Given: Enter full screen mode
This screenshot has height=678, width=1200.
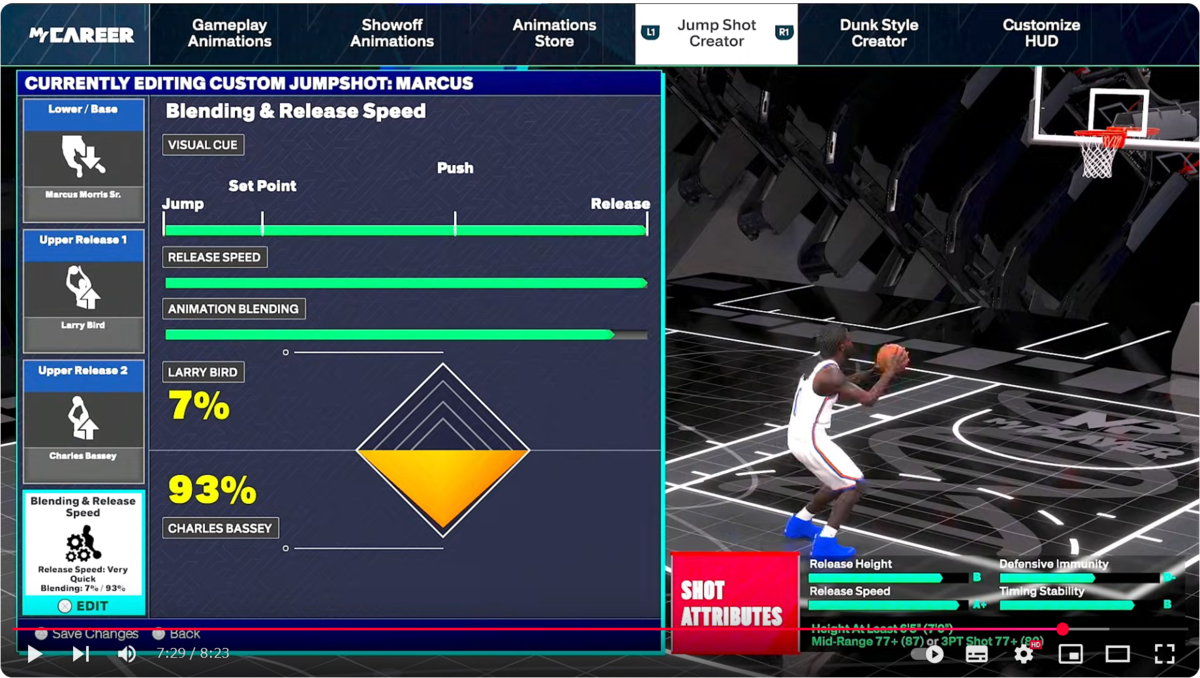Looking at the screenshot, I should [1164, 654].
